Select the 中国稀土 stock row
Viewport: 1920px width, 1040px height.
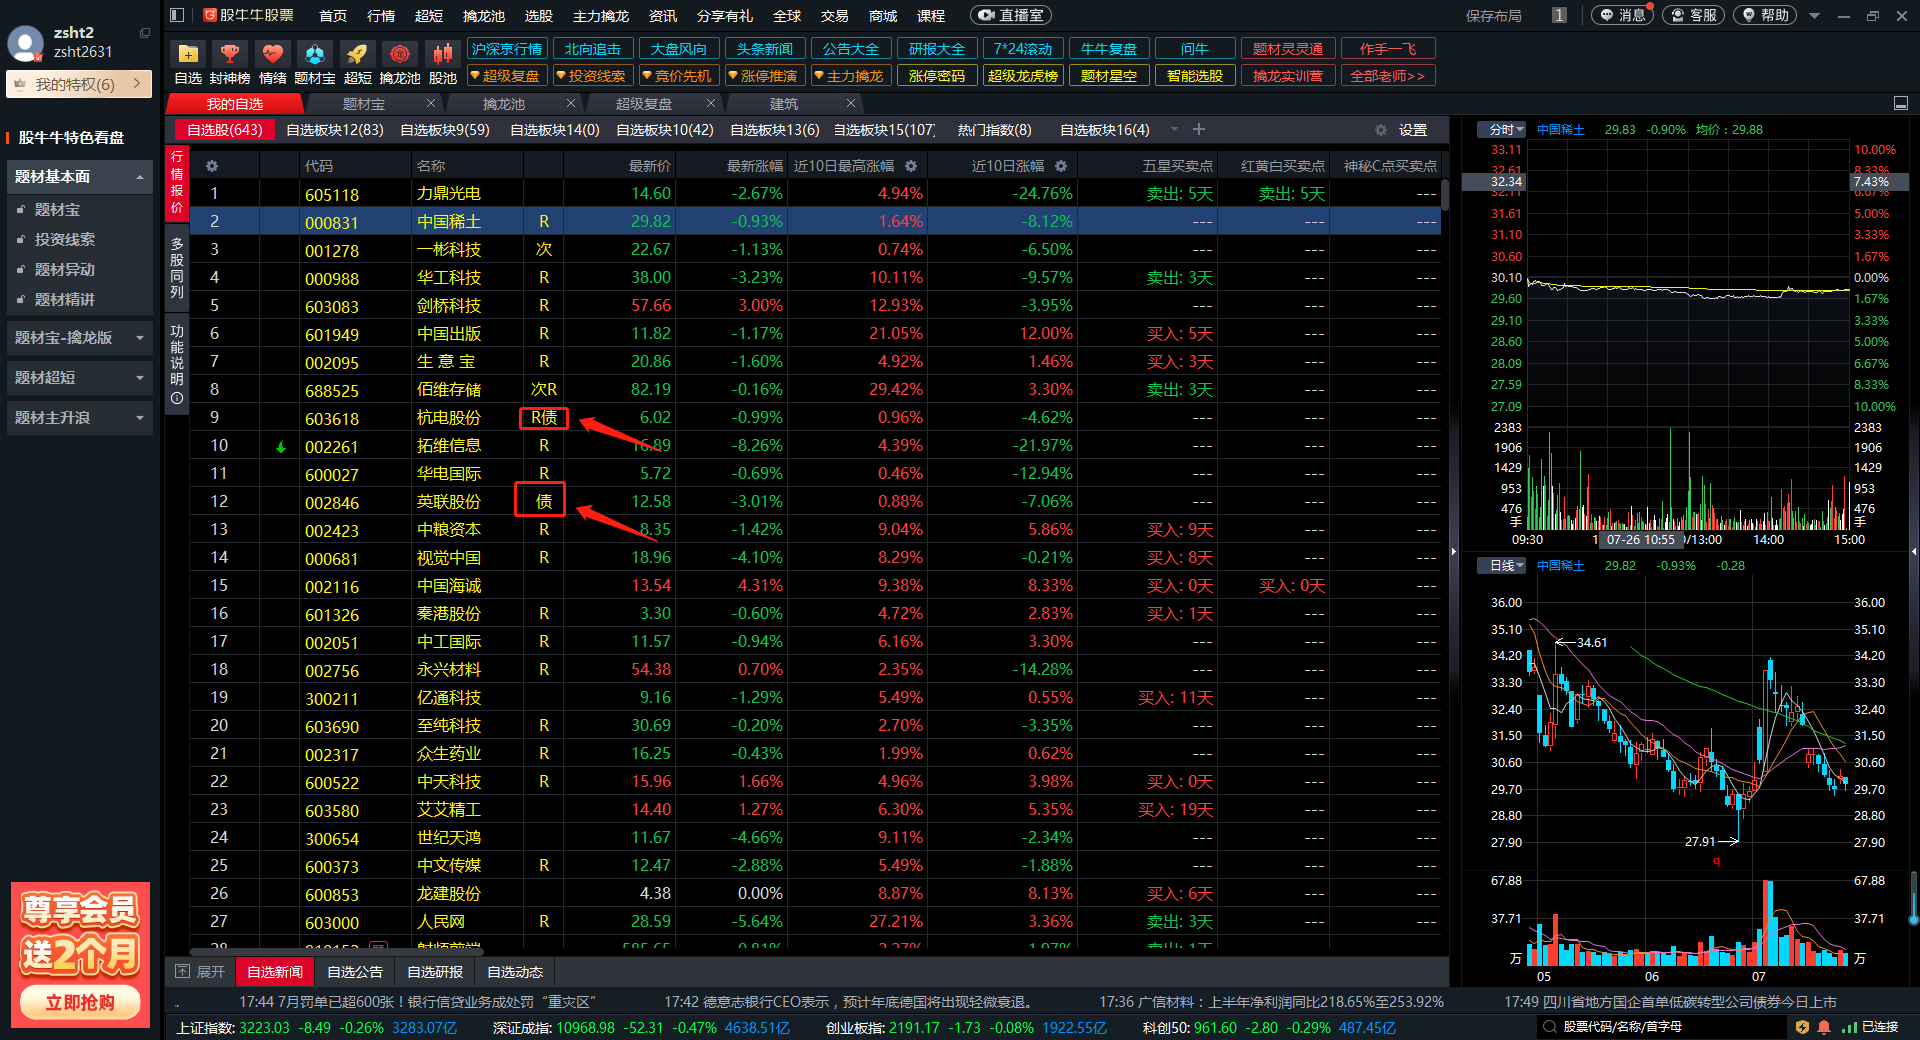pyautogui.click(x=815, y=221)
